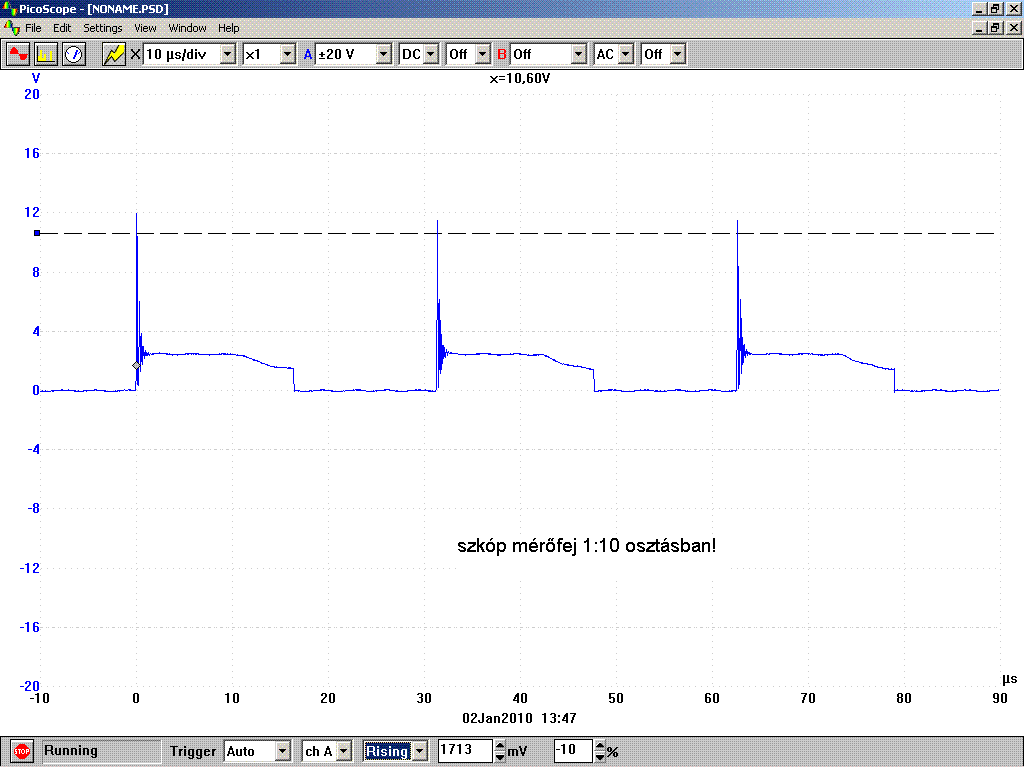Click the note 'szkóp mérőfej 1:10 osztásban!'
Viewport: 1024px width, 768px height.
pos(586,545)
